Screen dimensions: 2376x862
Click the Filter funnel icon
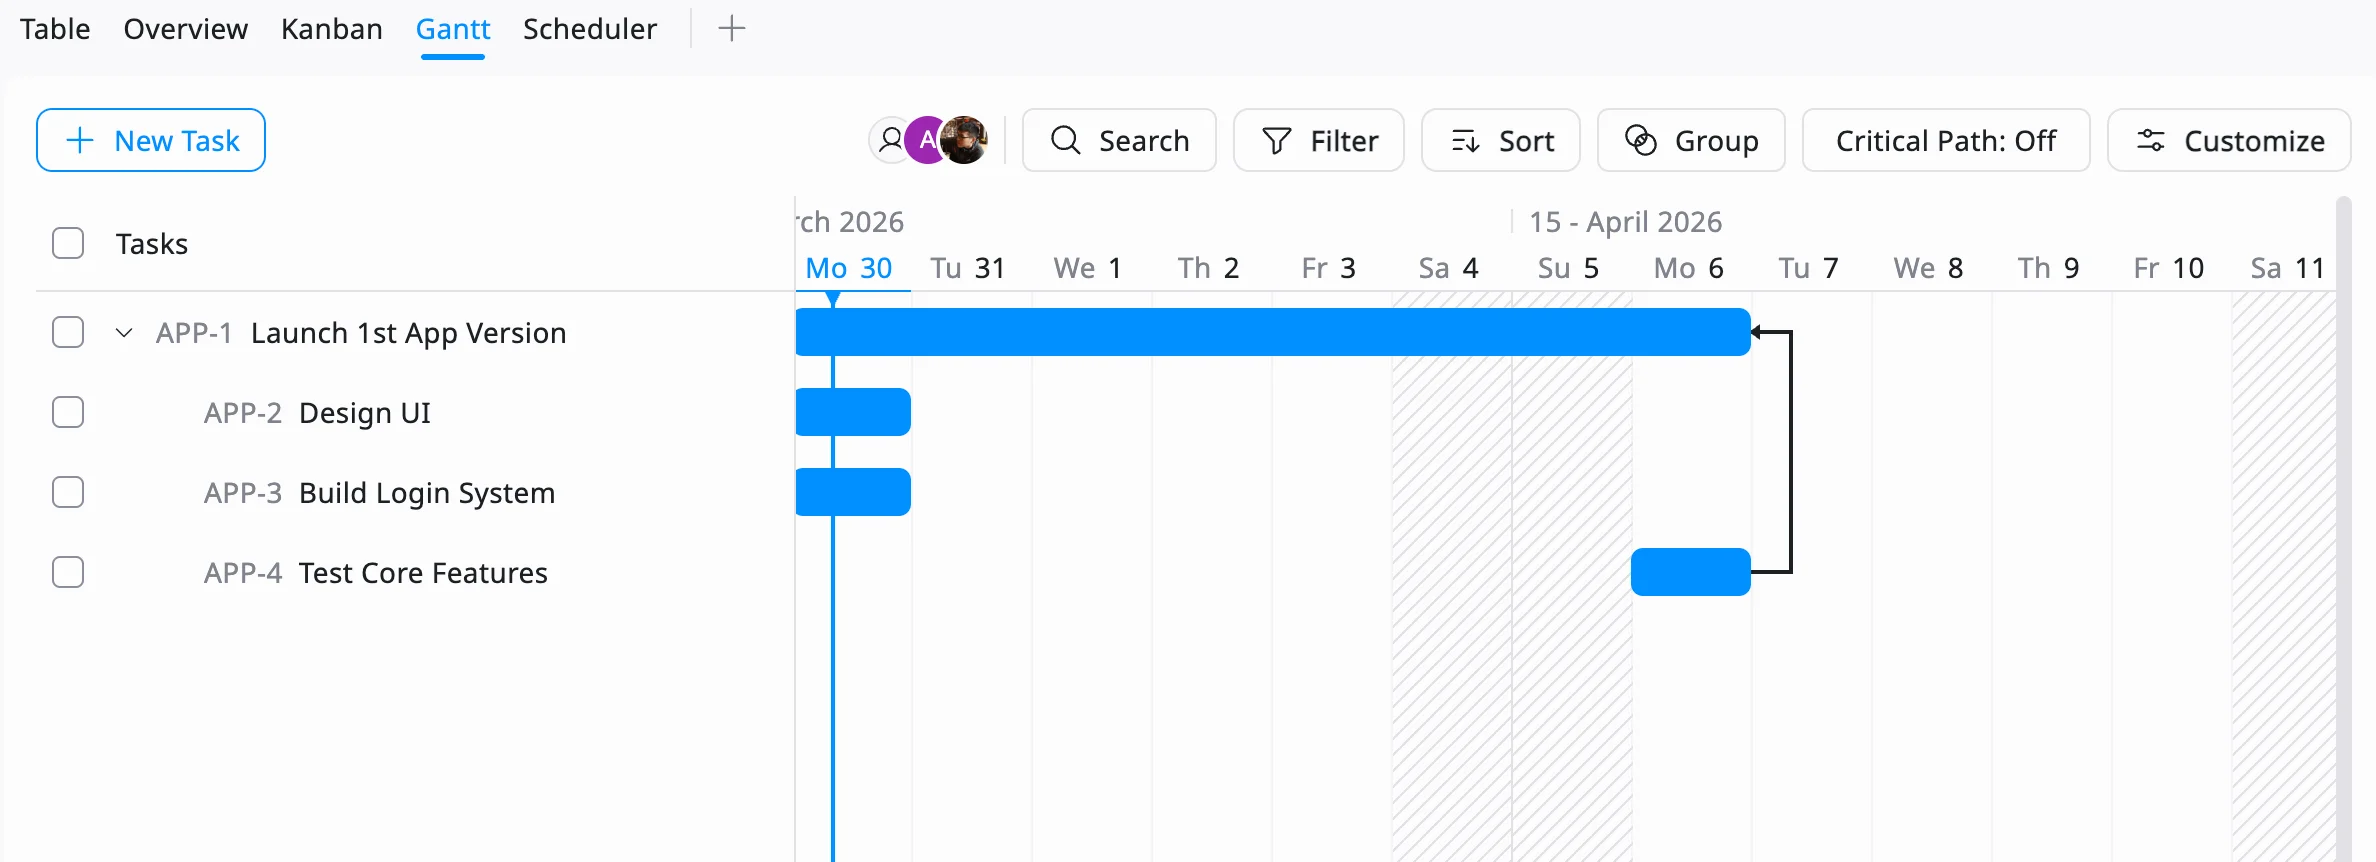(1277, 140)
